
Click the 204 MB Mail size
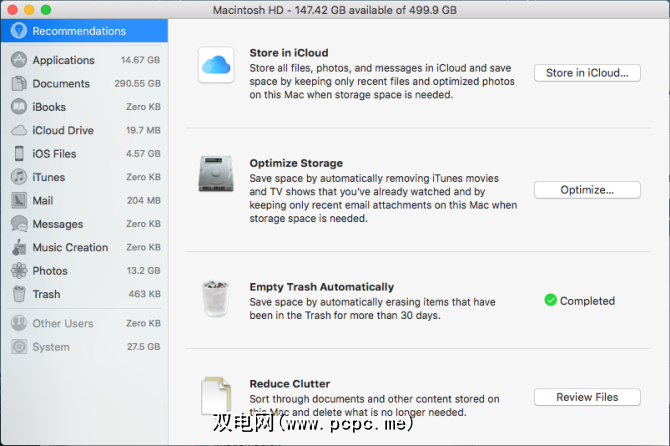pos(144,200)
